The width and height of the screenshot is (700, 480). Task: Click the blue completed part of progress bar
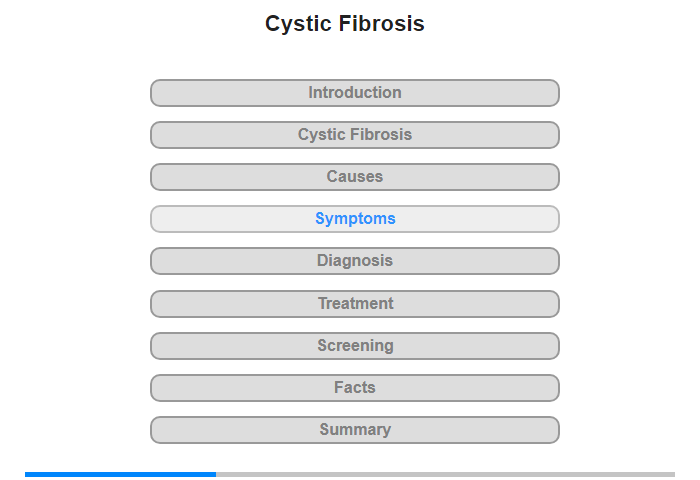click(120, 474)
